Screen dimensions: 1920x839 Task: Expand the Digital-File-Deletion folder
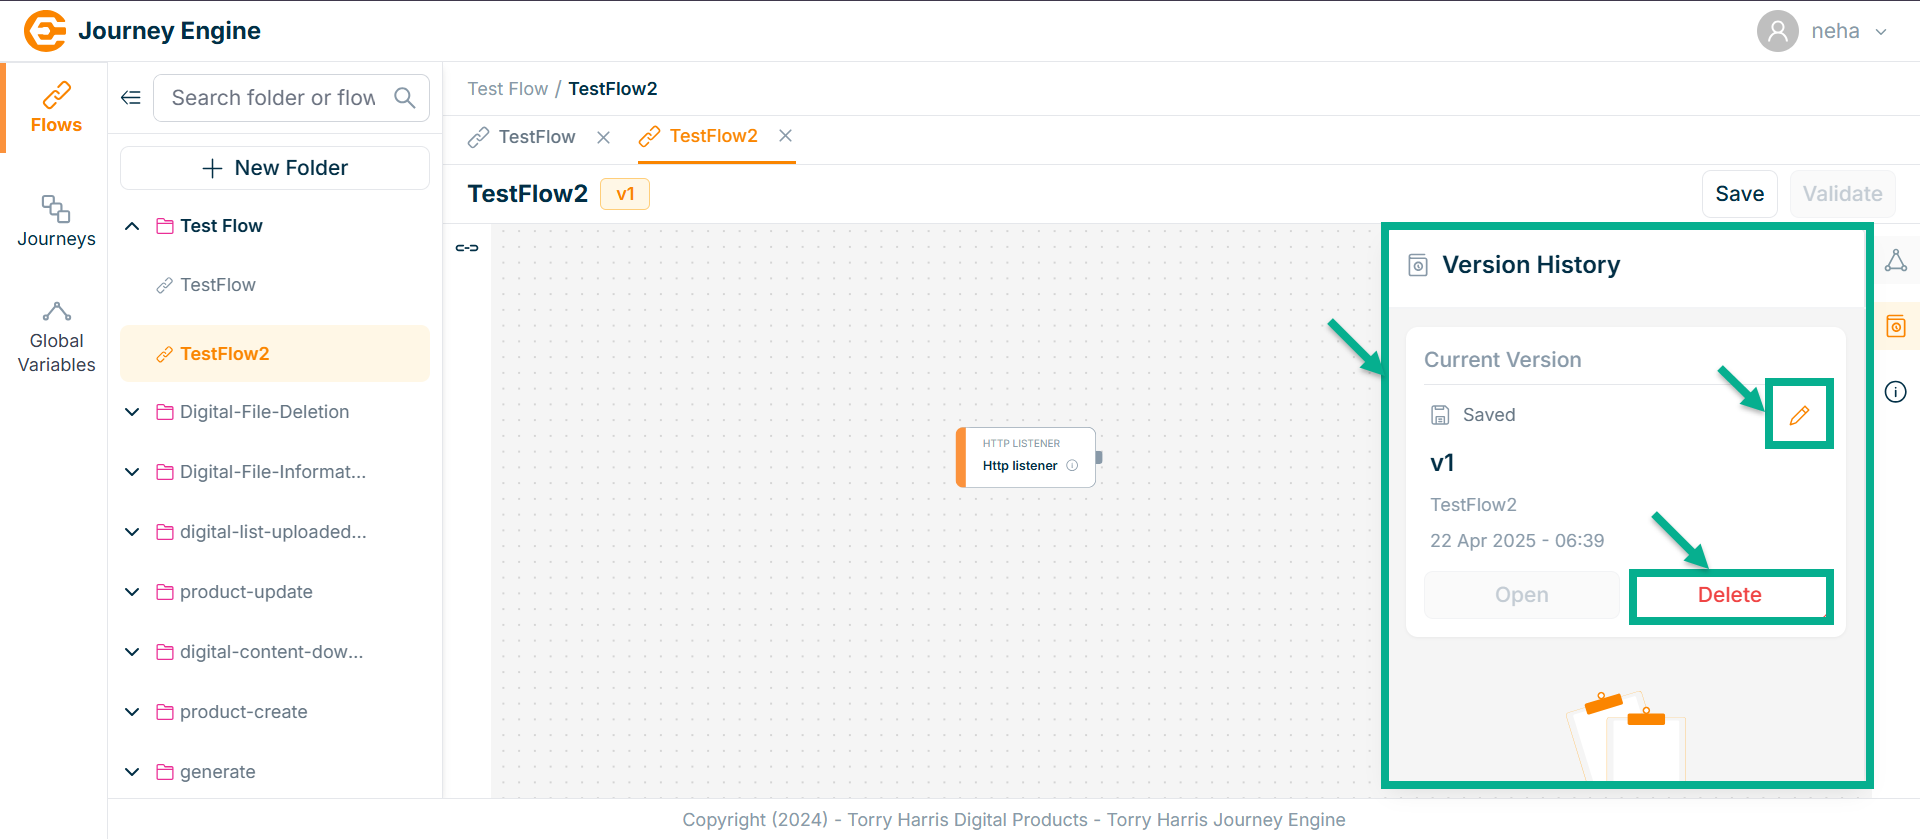[x=132, y=412]
